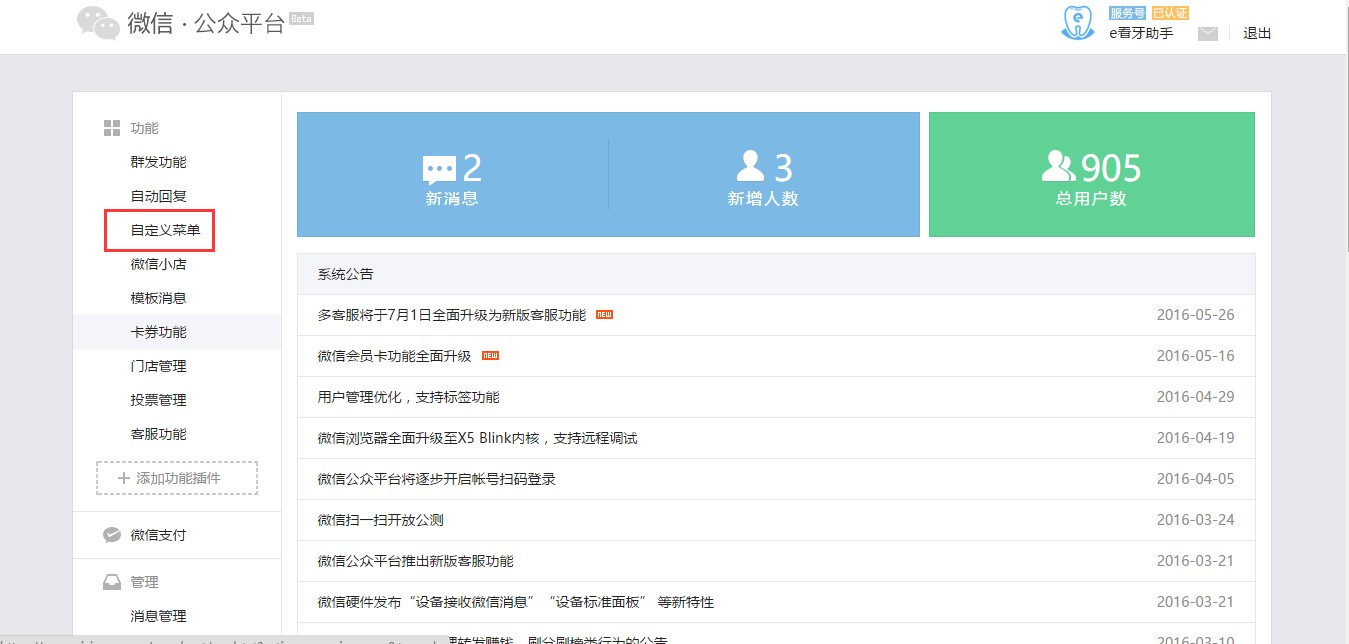1349x644 pixels.
Task: Open the mail envelope icon
Action: [x=1208, y=33]
